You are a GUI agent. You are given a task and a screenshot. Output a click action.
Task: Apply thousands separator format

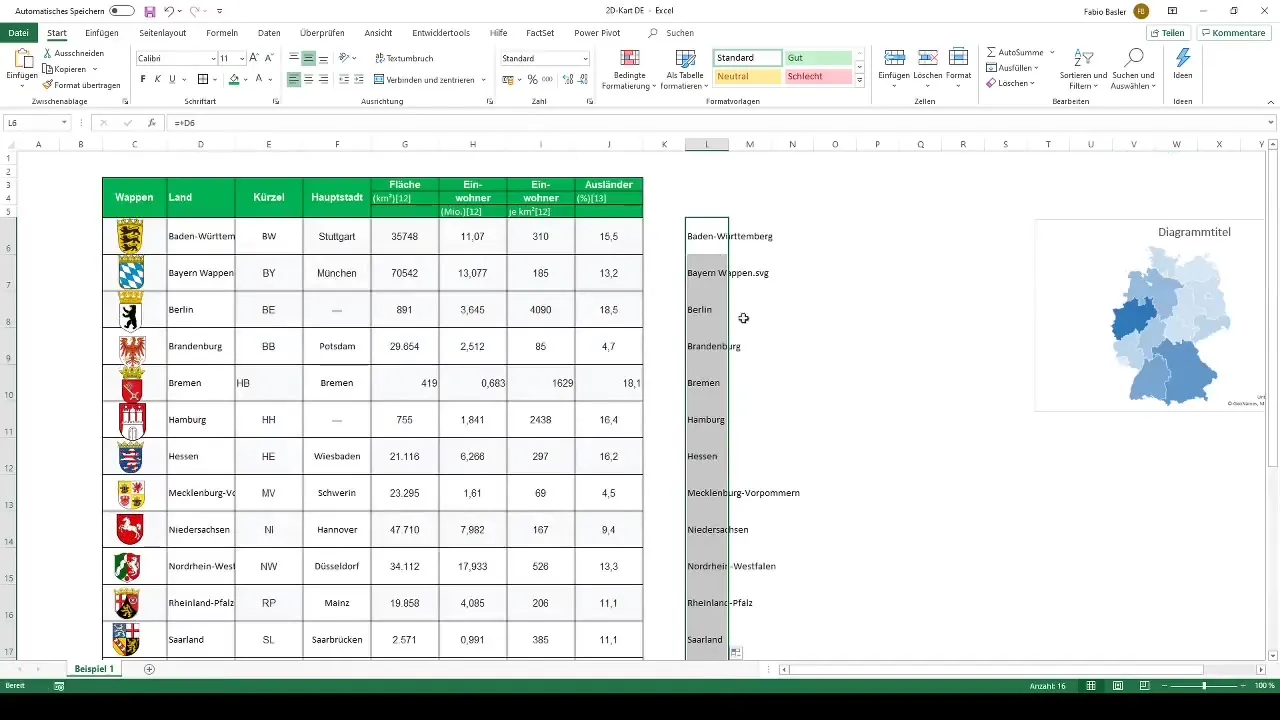547,79
